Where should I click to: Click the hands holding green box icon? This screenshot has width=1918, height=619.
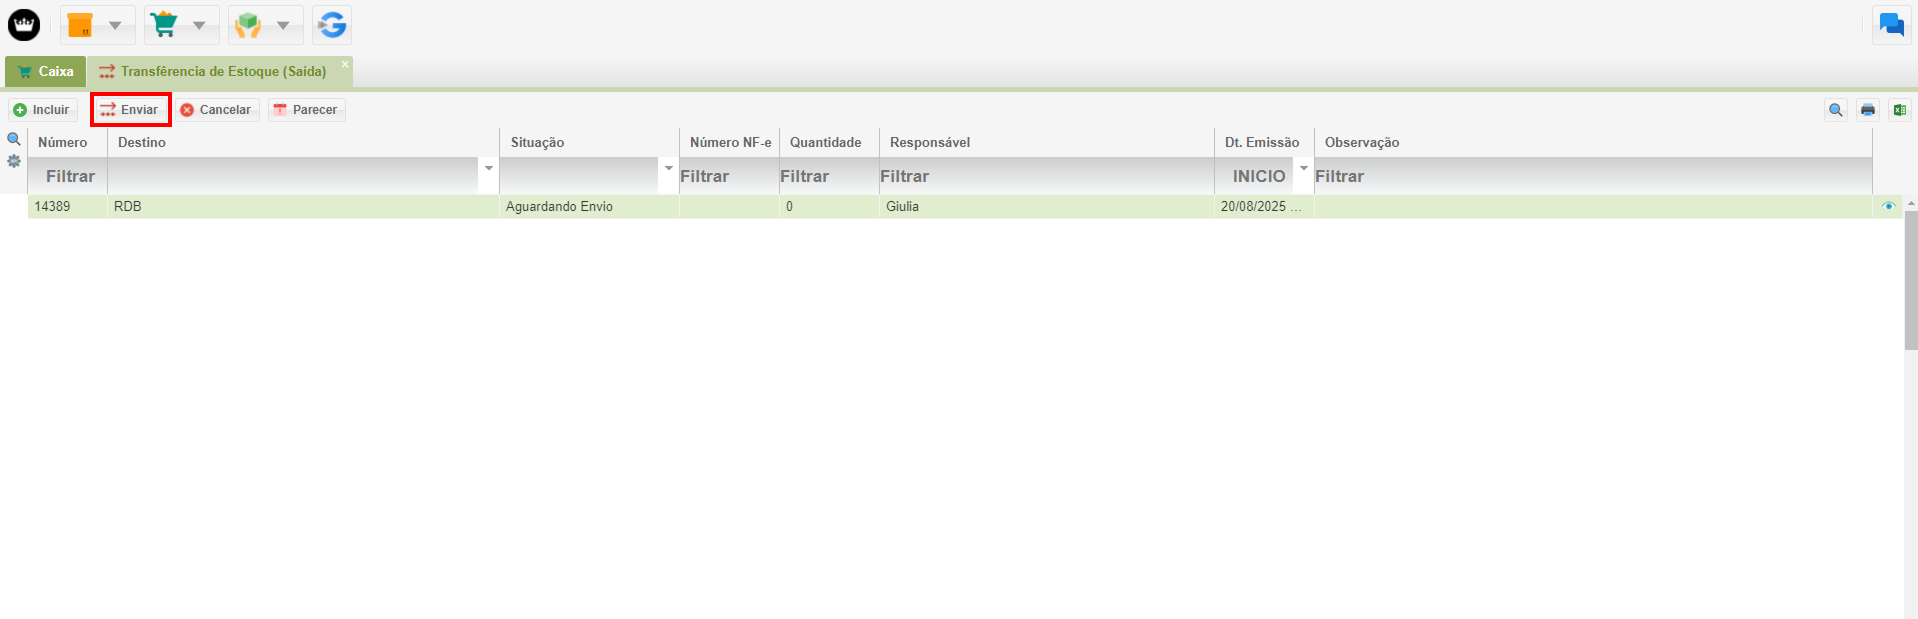[x=249, y=25]
